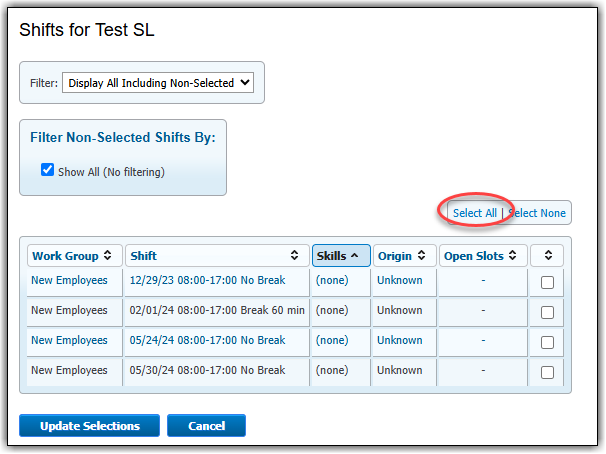Viewport: 606px width, 454px height.
Task: Click the Skills column ascending sort arrow
Action: 355,256
